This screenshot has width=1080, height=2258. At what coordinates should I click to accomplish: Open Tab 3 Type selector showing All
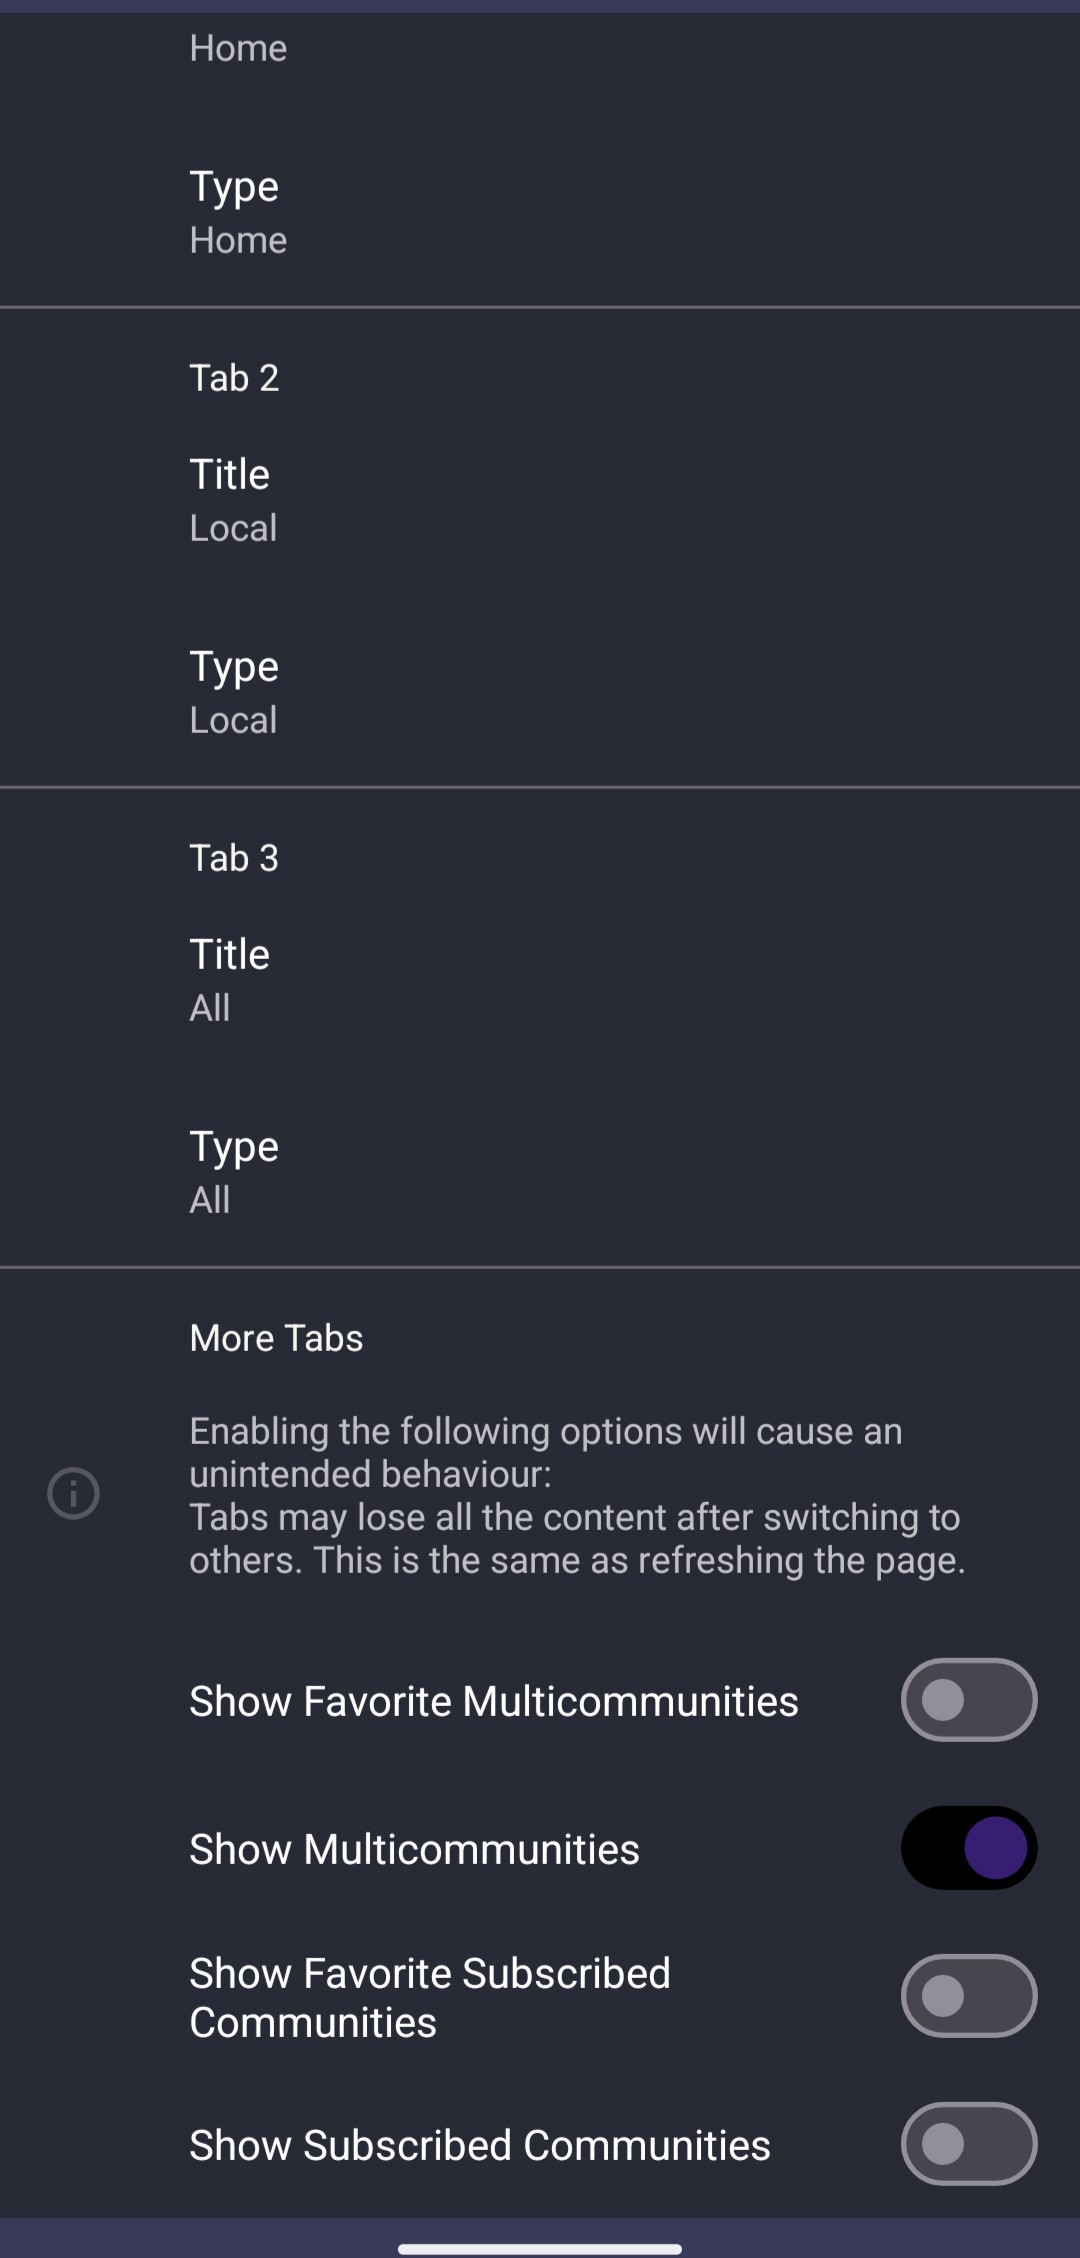tap(540, 1172)
